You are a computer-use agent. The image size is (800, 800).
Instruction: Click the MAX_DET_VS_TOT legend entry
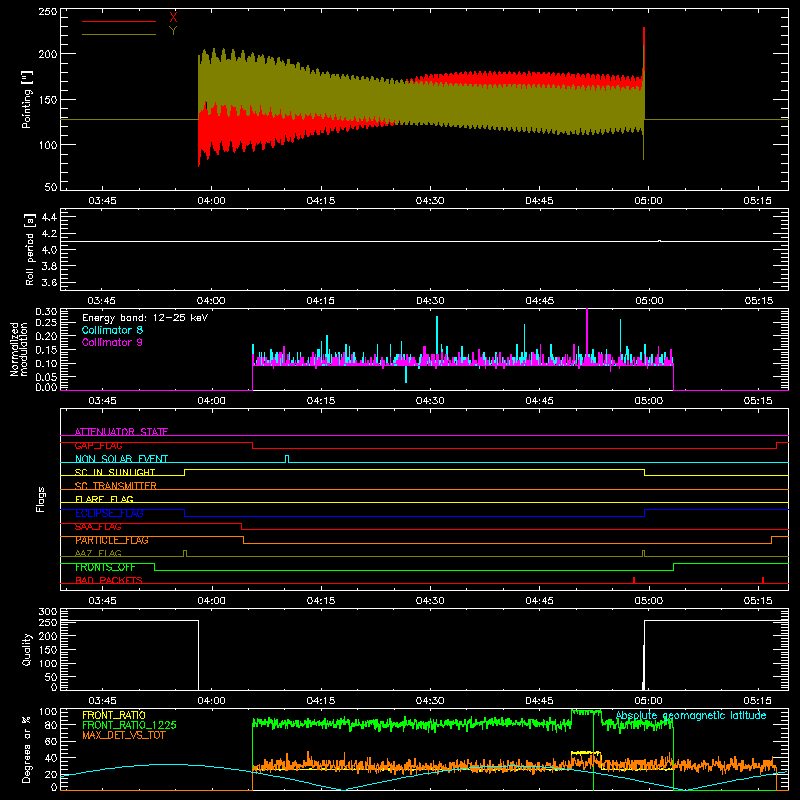click(124, 735)
